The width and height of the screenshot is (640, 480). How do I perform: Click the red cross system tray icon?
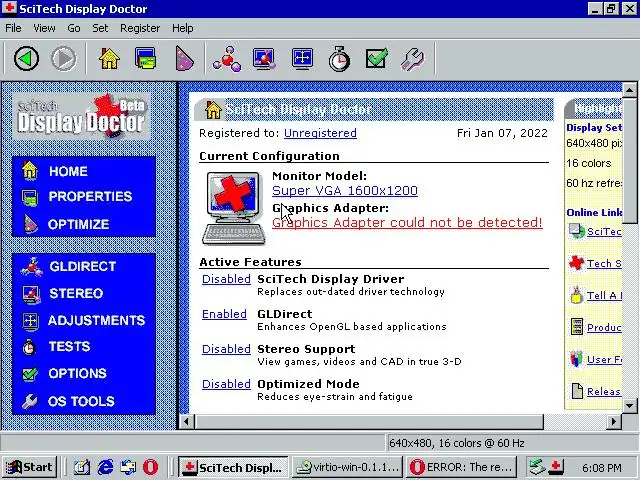[x=556, y=467]
